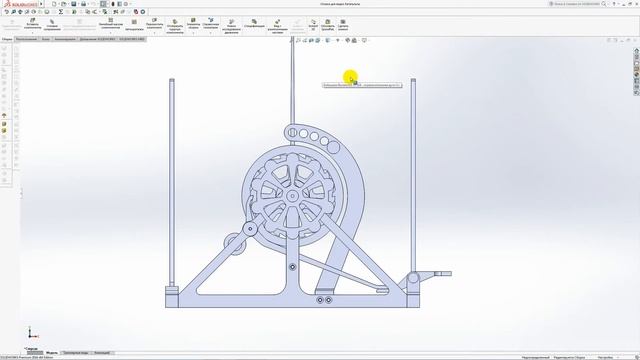640x360 pixels.
Task: Select Move Component (Переместить компонент) tool
Action: pyautogui.click(x=154, y=23)
